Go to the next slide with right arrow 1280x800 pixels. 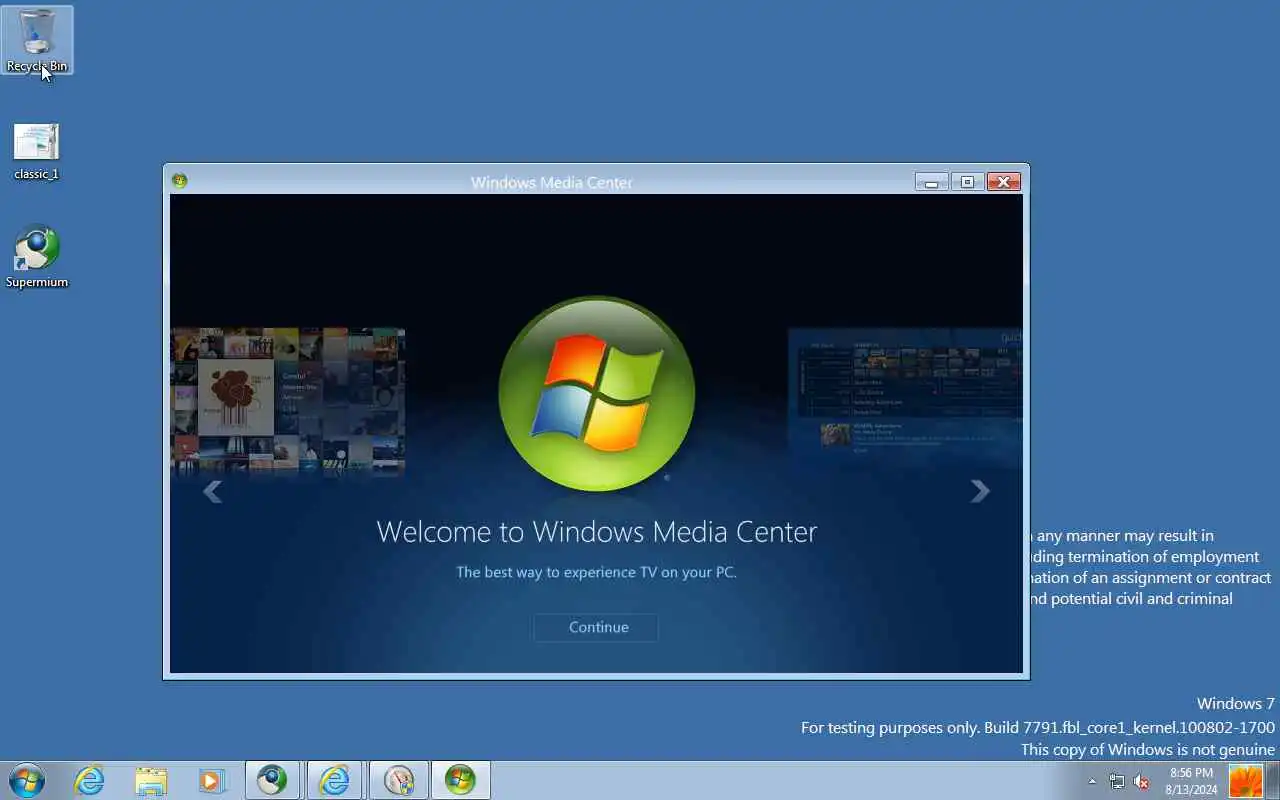(980, 490)
